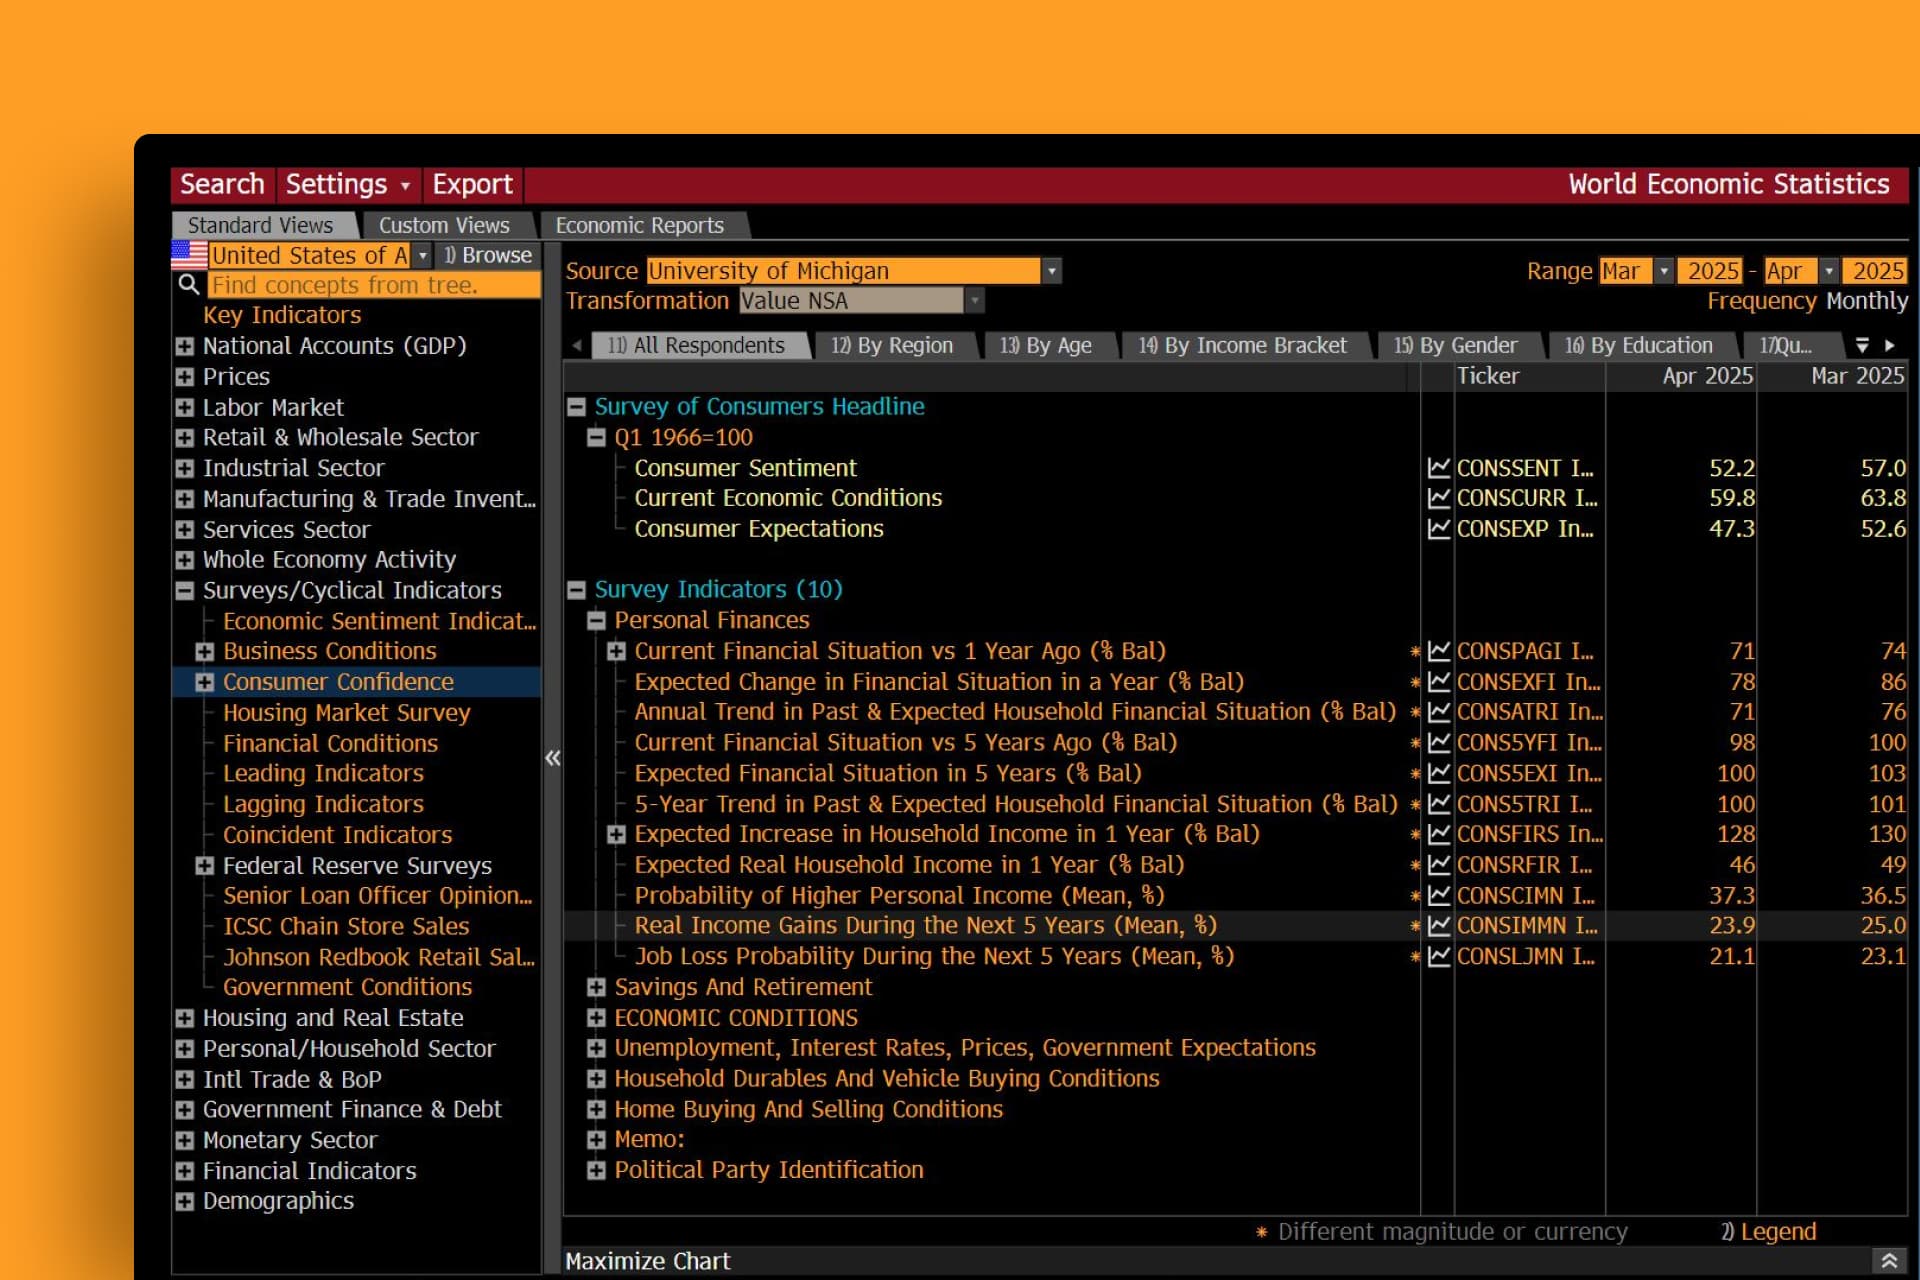
Task: Open the Legend link
Action: tap(1777, 1232)
